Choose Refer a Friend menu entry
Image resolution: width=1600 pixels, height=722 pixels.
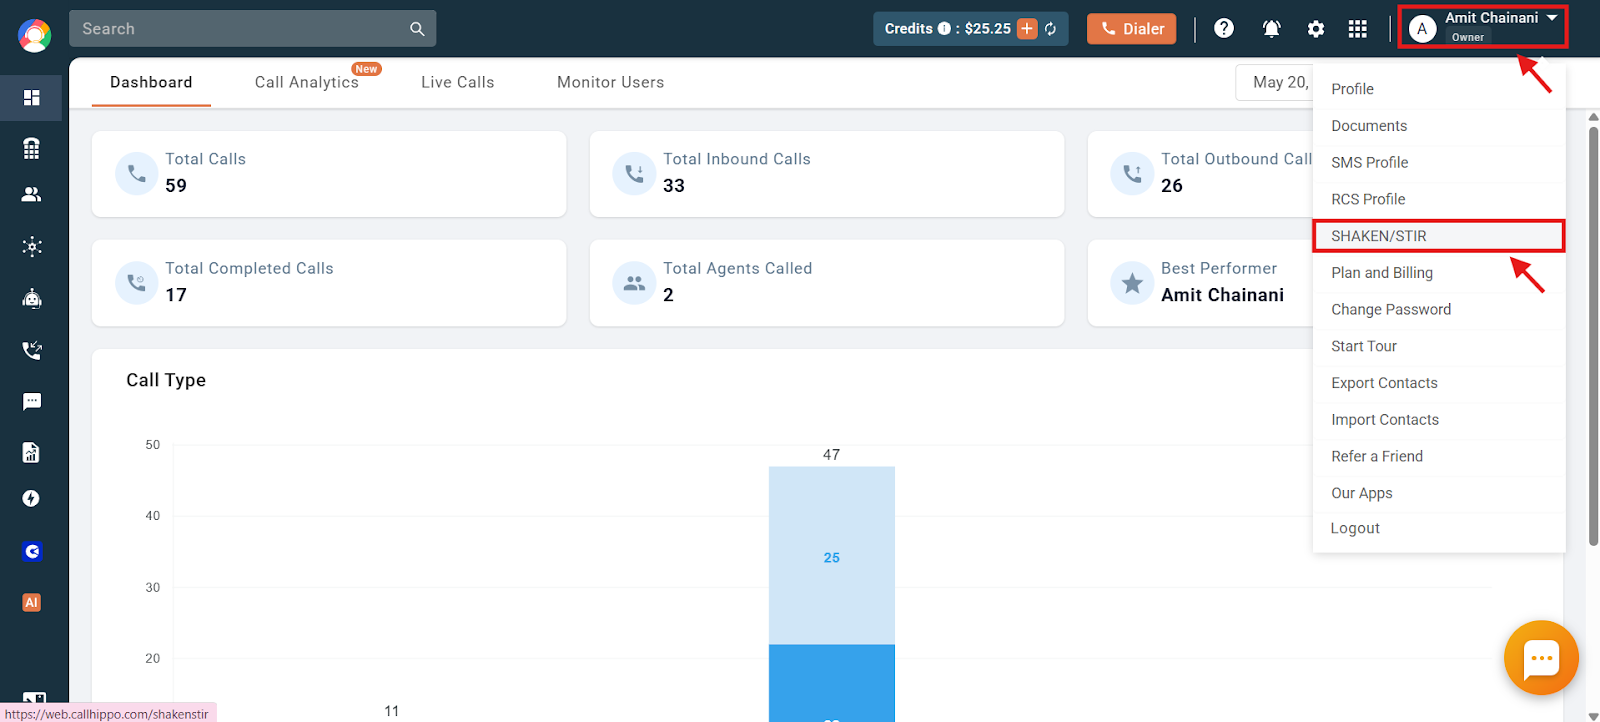coord(1438,456)
